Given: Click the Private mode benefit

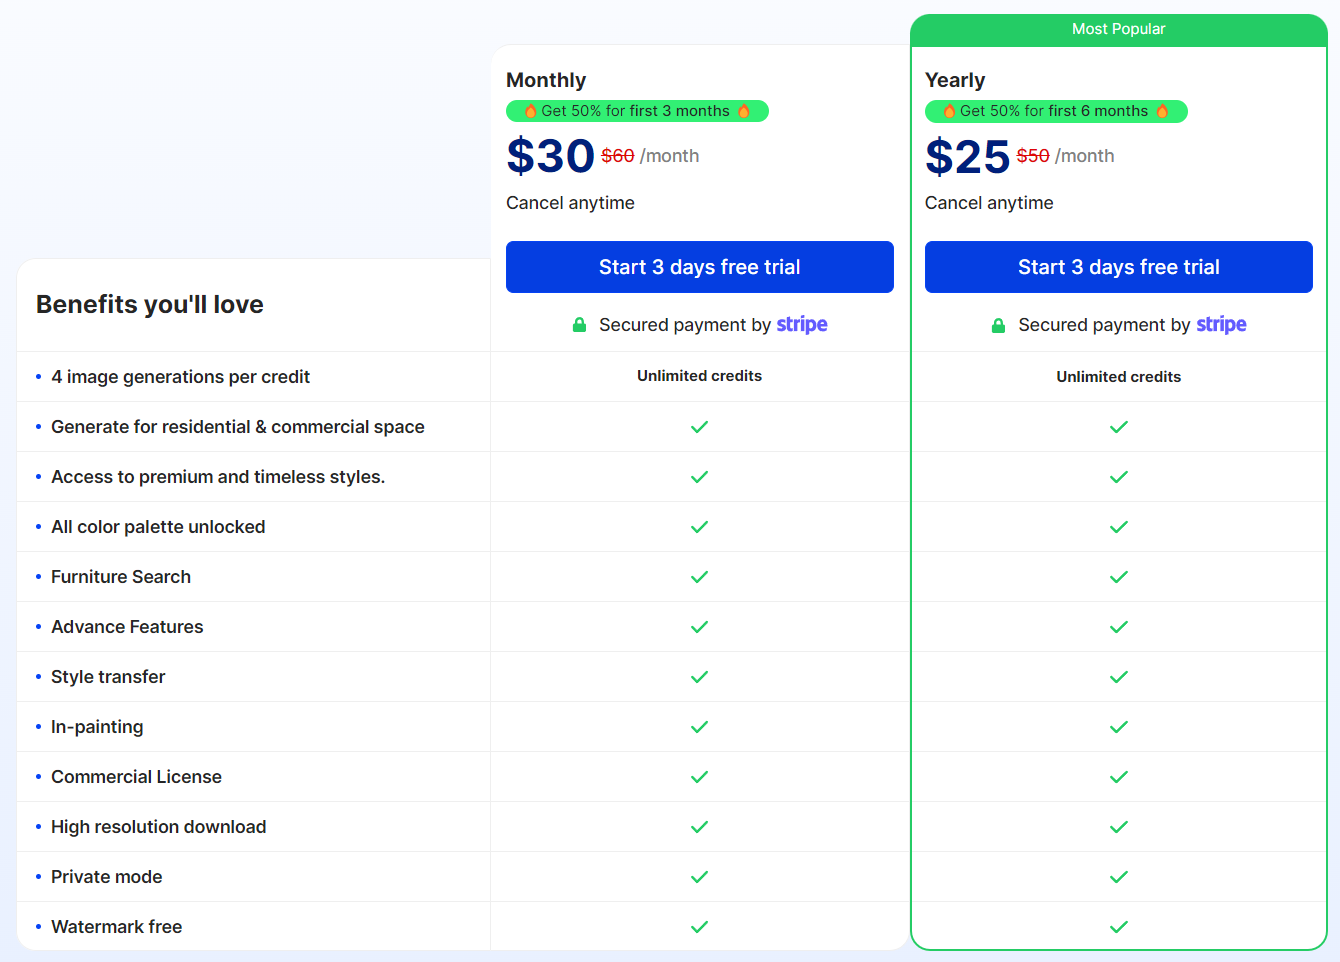Looking at the screenshot, I should click(x=106, y=877).
